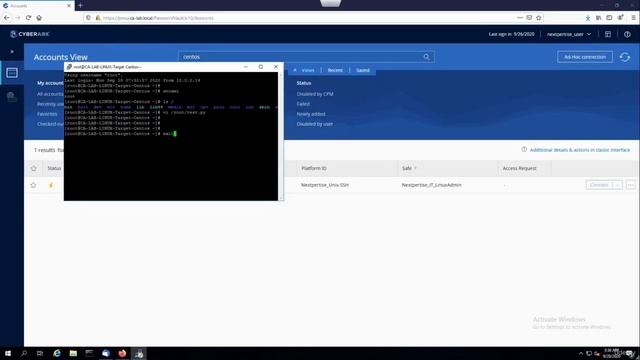The height and width of the screenshot is (360, 640).
Task: Expand the CyberArk left sidebar arrow
Action: pos(12,51)
